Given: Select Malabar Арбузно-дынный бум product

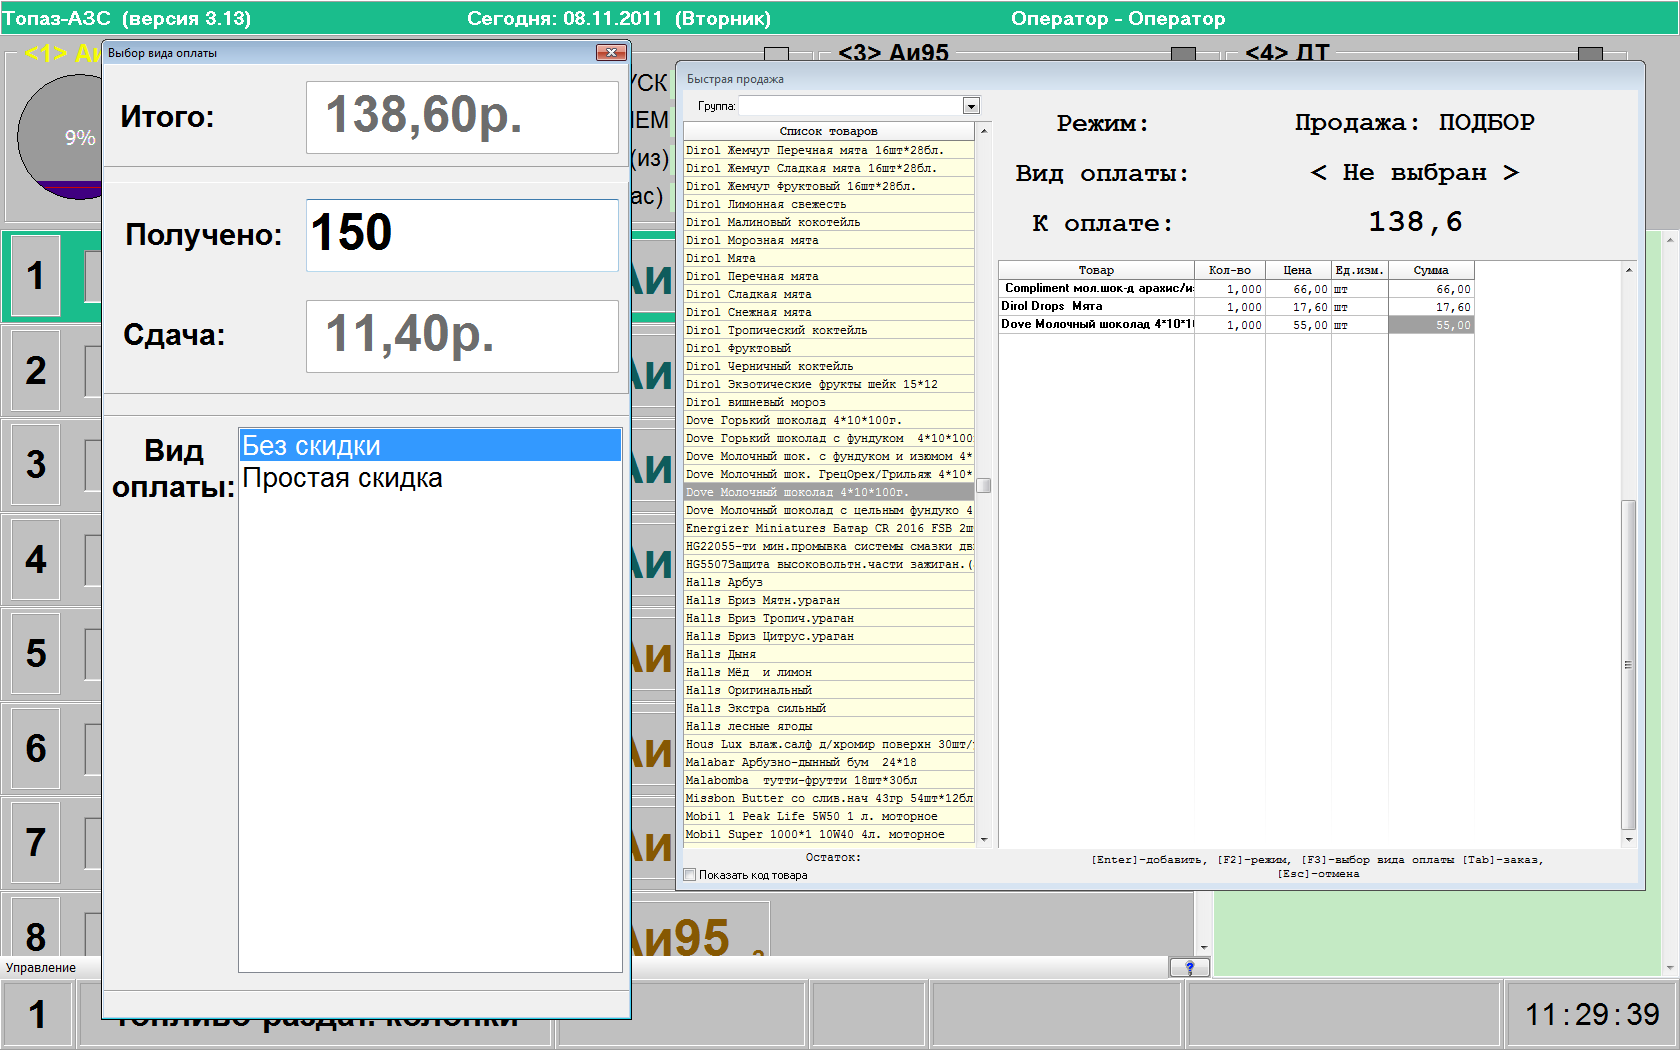Looking at the screenshot, I should [829, 762].
